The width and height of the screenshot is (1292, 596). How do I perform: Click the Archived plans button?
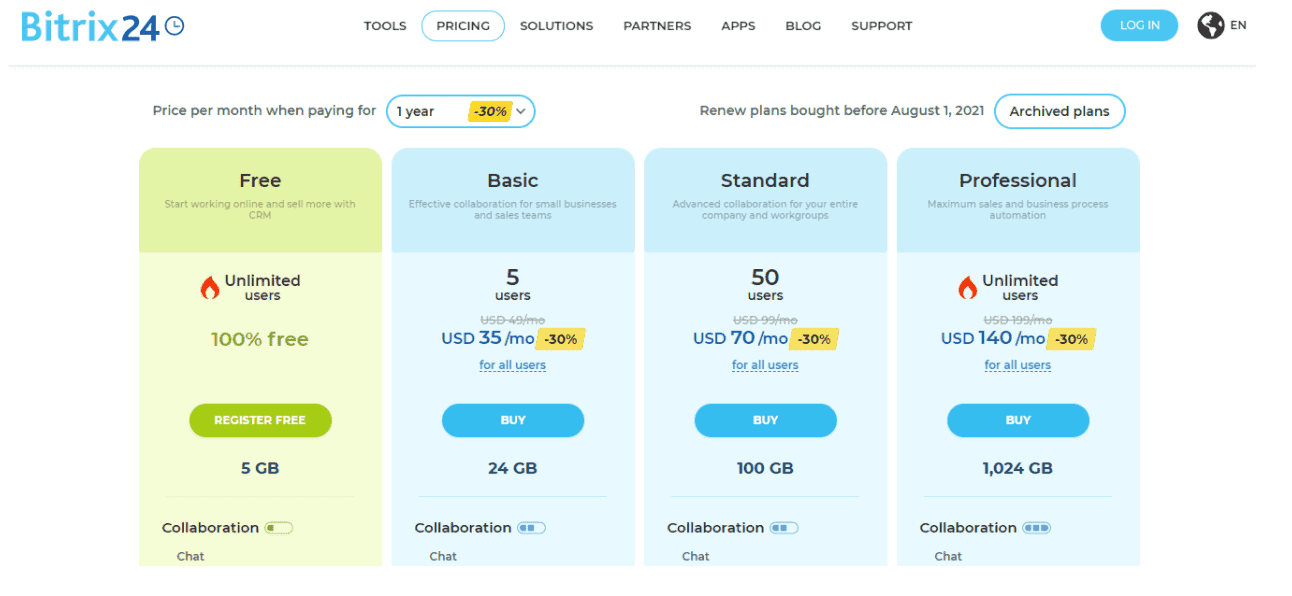coord(1059,111)
